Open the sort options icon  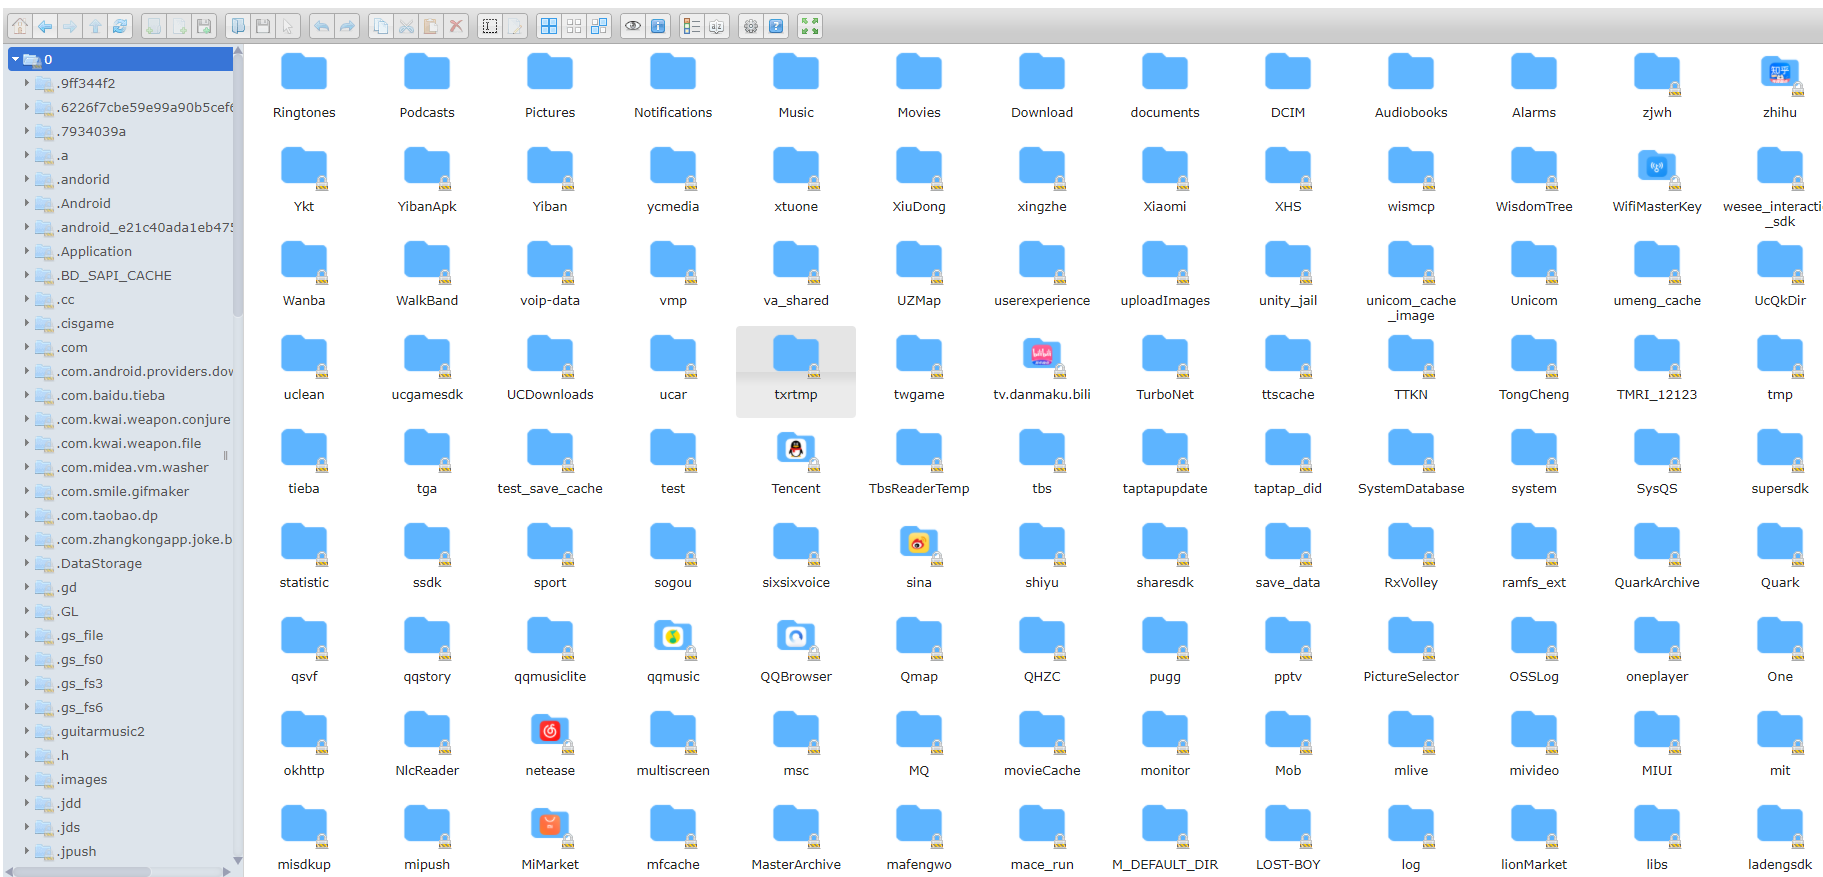pos(716,26)
